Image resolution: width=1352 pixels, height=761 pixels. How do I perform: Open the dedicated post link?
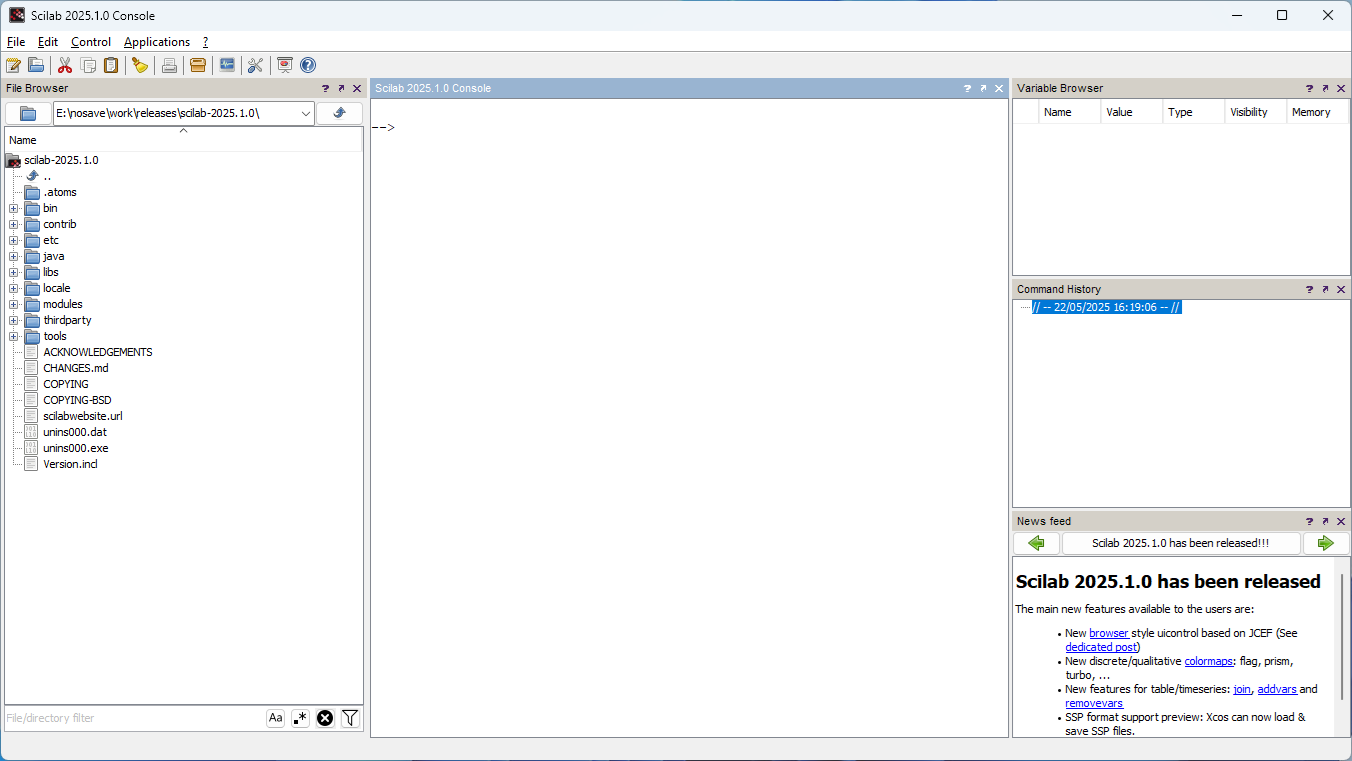tap(1099, 647)
